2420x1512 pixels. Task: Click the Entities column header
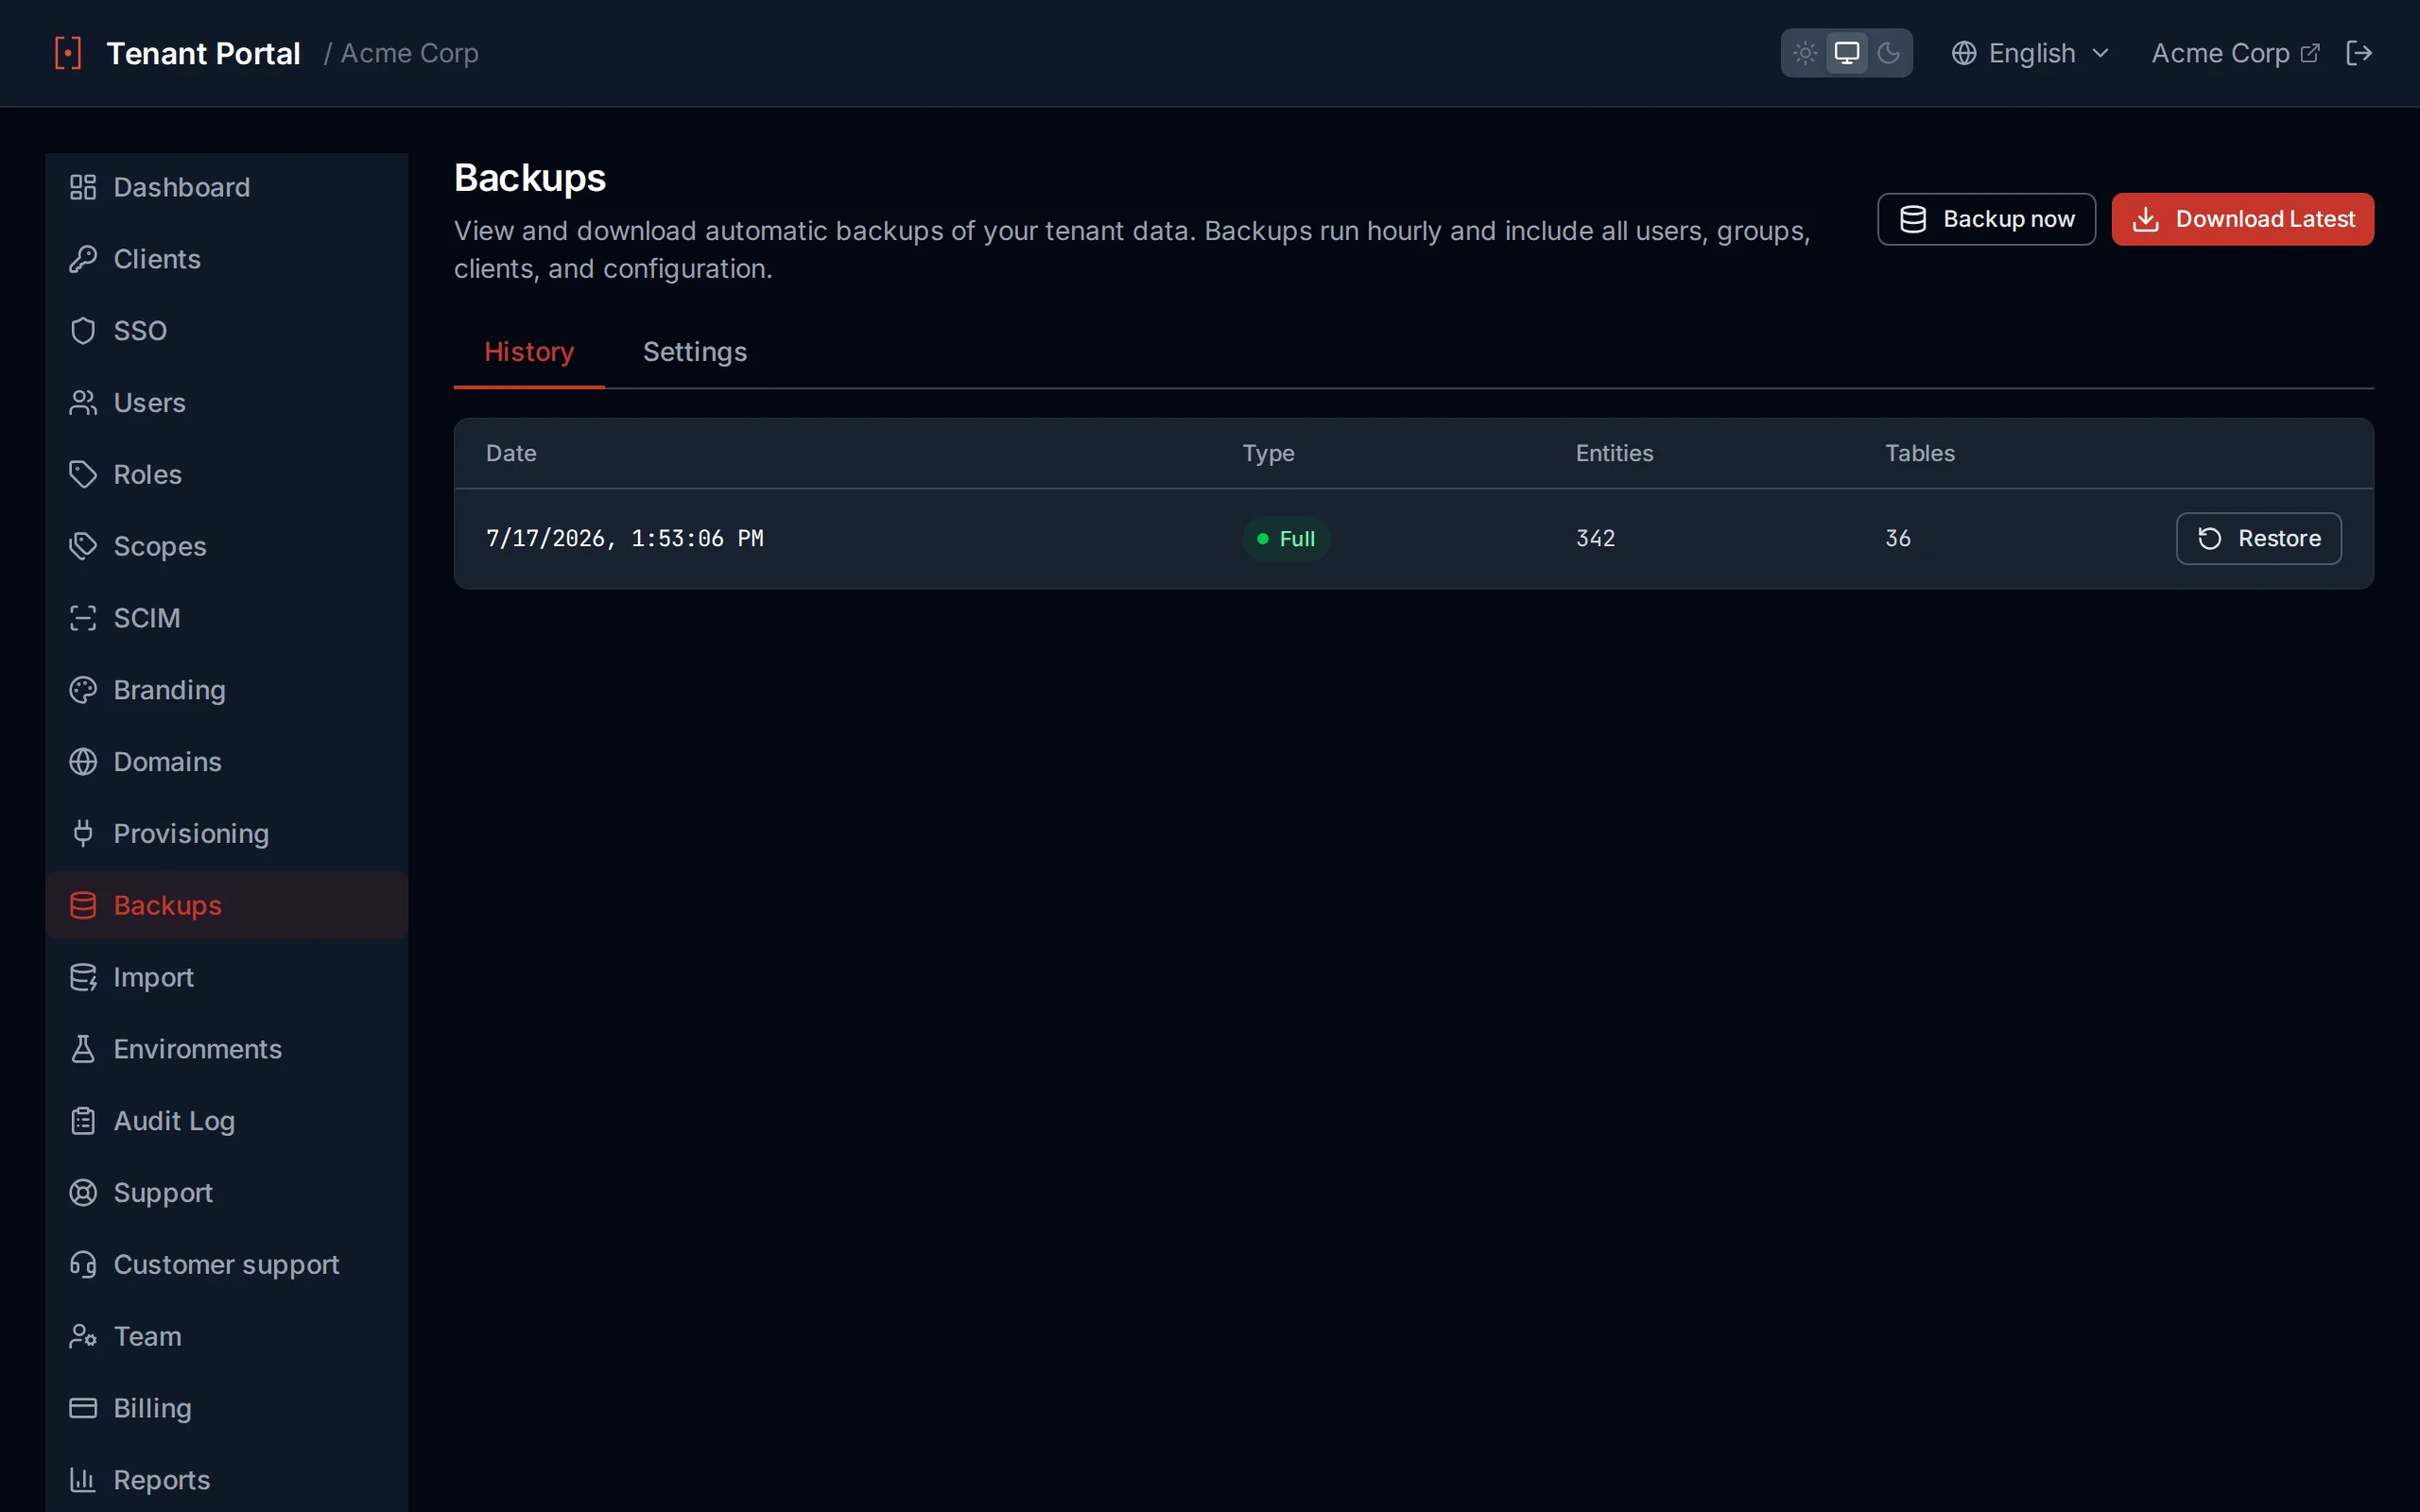point(1614,453)
